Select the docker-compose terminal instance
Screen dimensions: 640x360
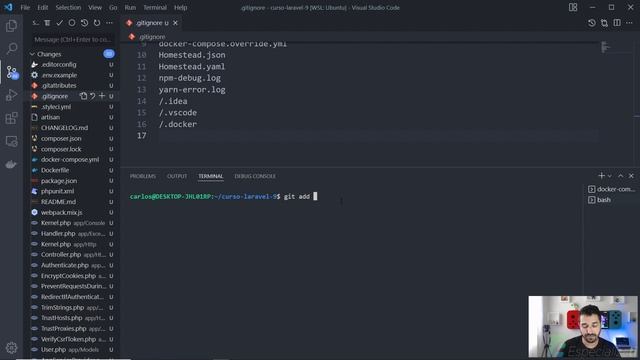click(611, 189)
